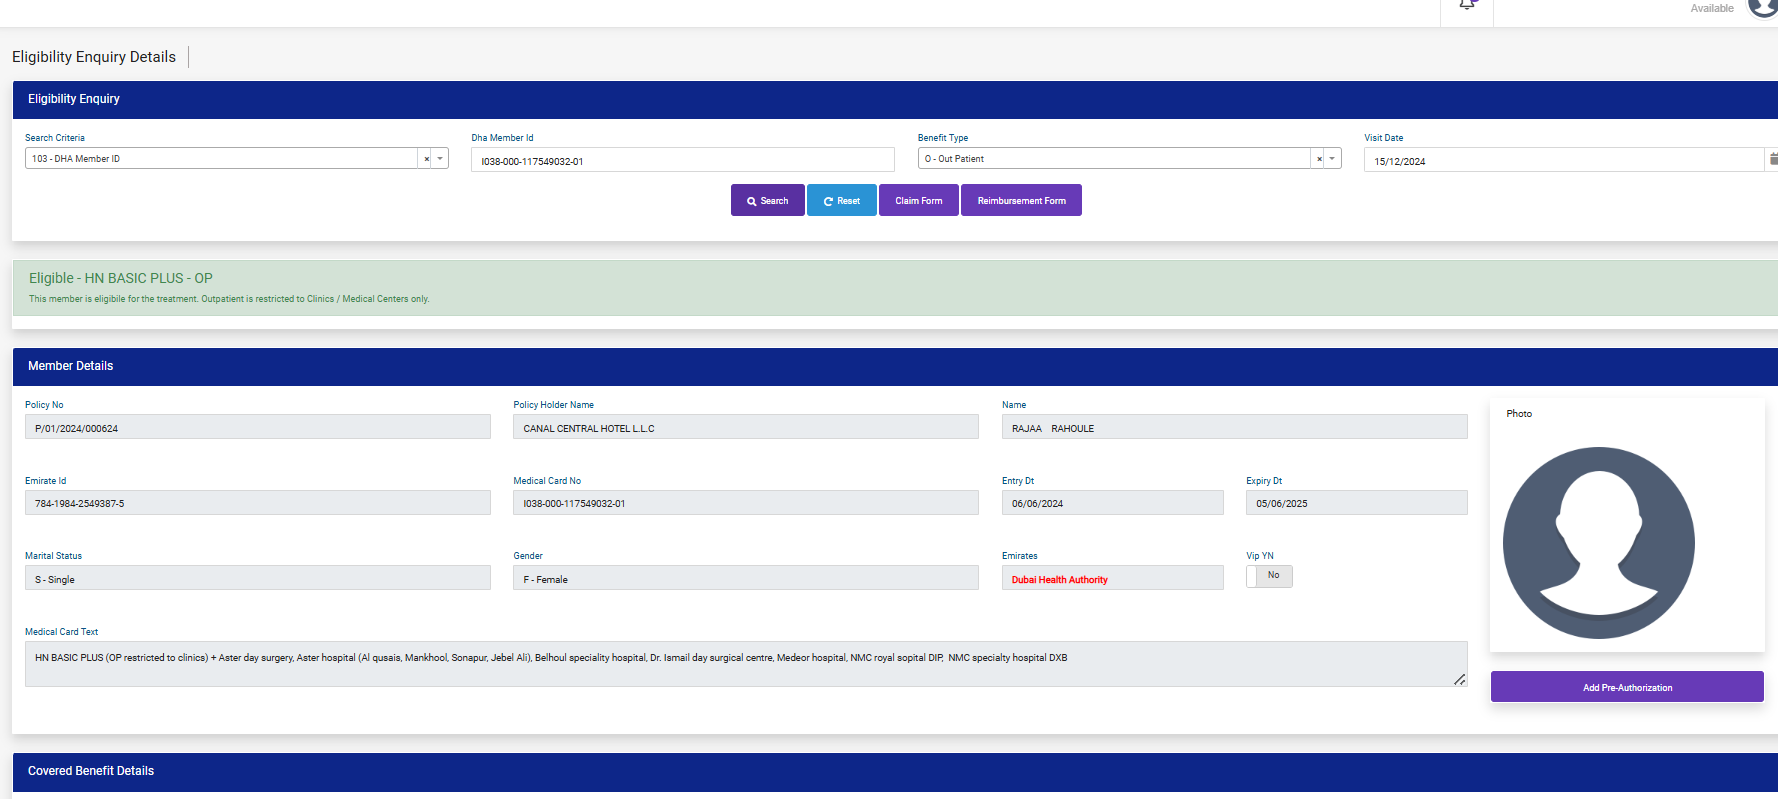Open the Reimbursement Form
The height and width of the screenshot is (799, 1778).
coord(1021,200)
